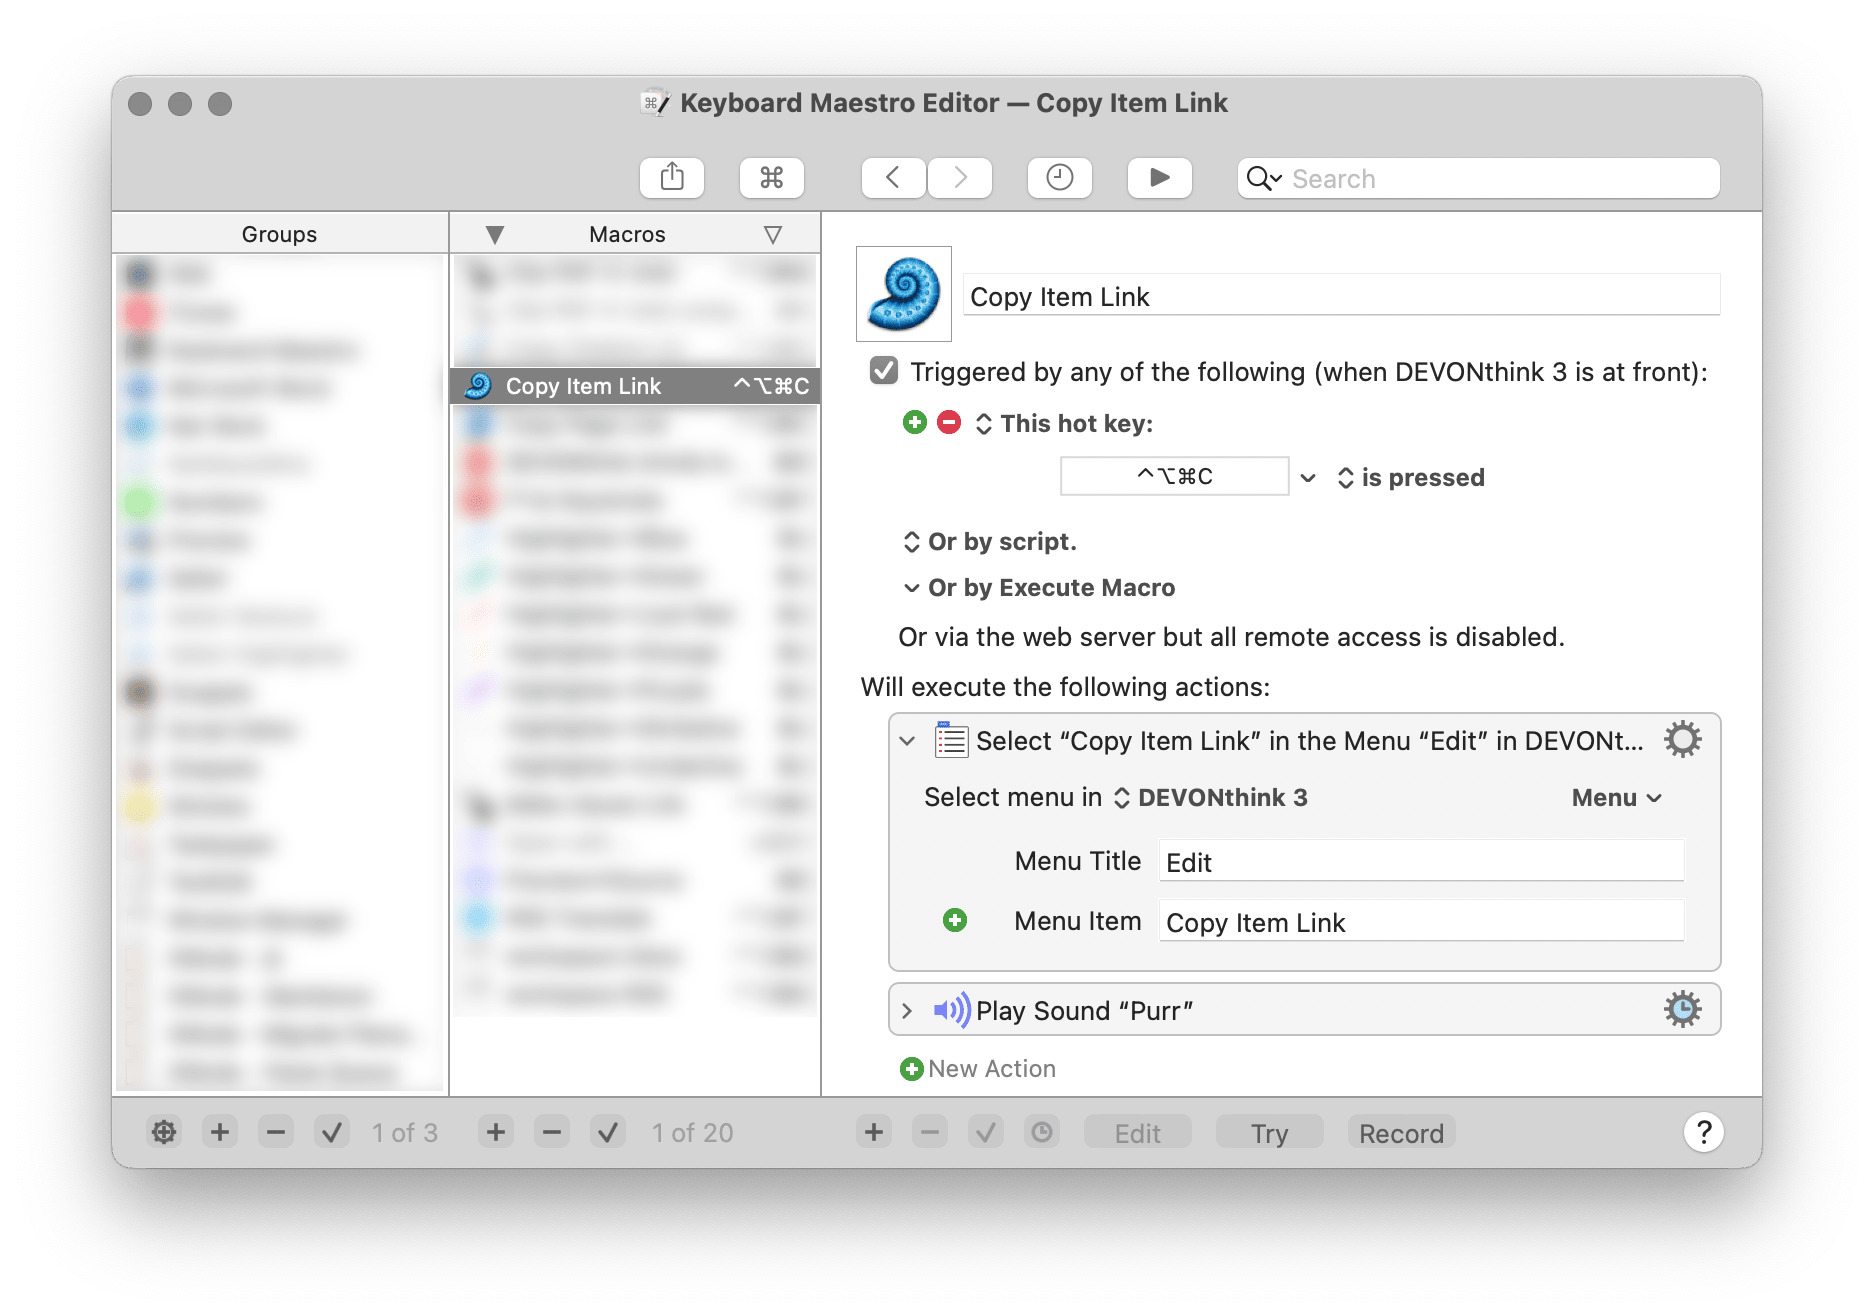Viewport: 1874px width, 1316px height.
Task: Delete the selected macro with minus button
Action: [x=552, y=1132]
